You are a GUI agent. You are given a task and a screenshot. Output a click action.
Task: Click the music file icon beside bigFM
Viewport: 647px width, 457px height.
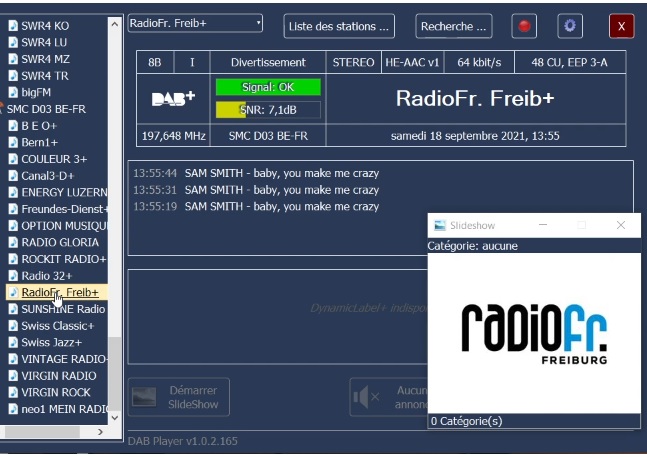click(x=13, y=92)
